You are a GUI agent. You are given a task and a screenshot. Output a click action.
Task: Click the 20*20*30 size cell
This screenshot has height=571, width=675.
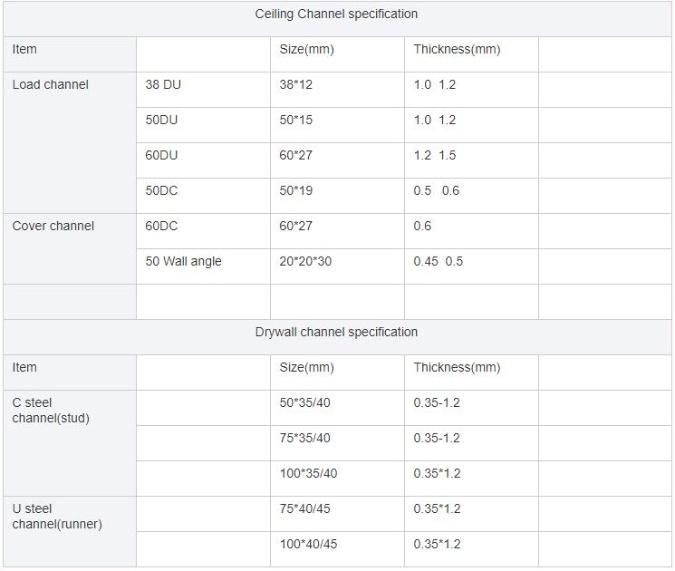point(304,262)
